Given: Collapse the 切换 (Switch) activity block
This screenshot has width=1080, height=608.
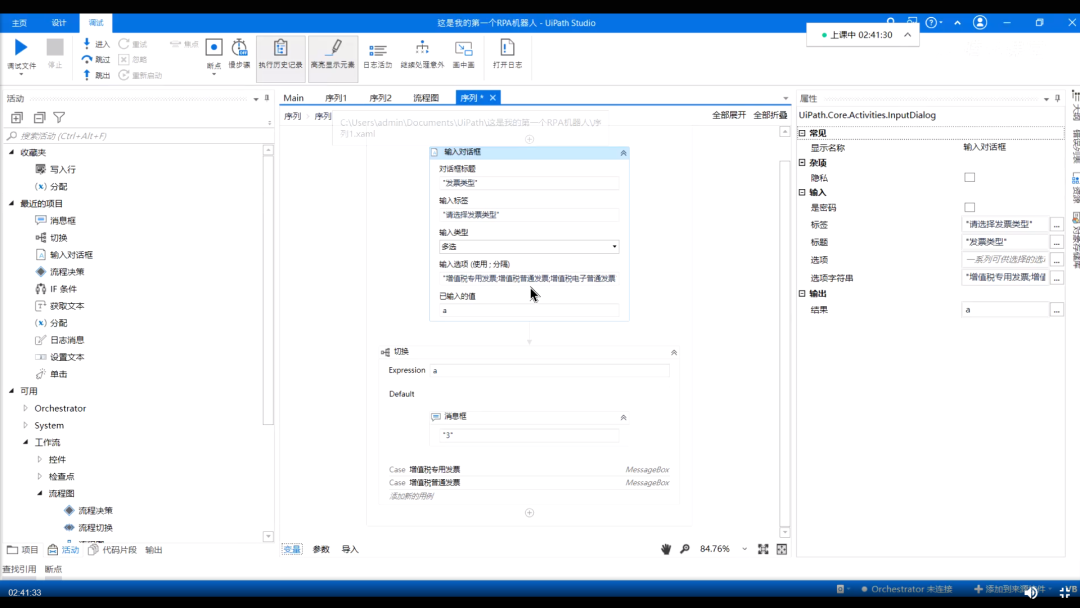Looking at the screenshot, I should [674, 352].
